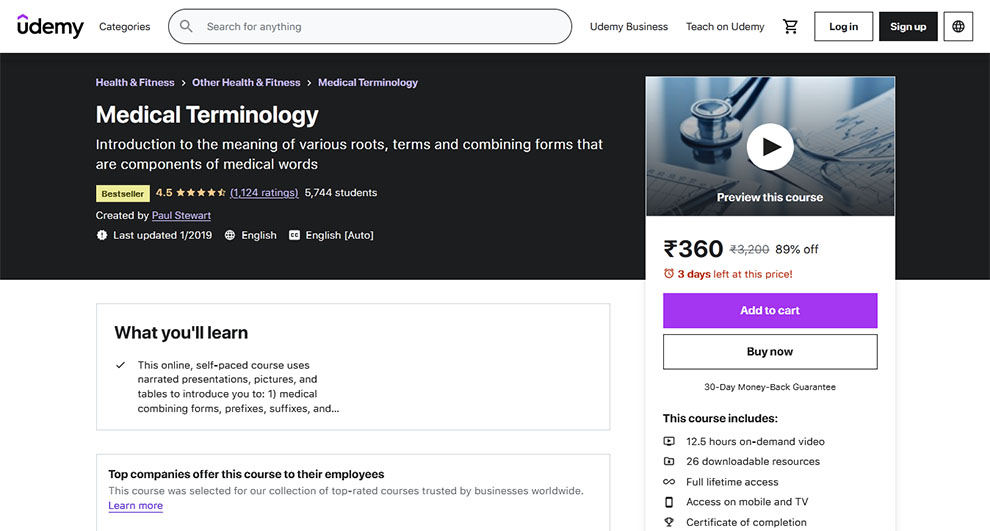Click the Udemy logo
This screenshot has height=531, width=990.
50,27
